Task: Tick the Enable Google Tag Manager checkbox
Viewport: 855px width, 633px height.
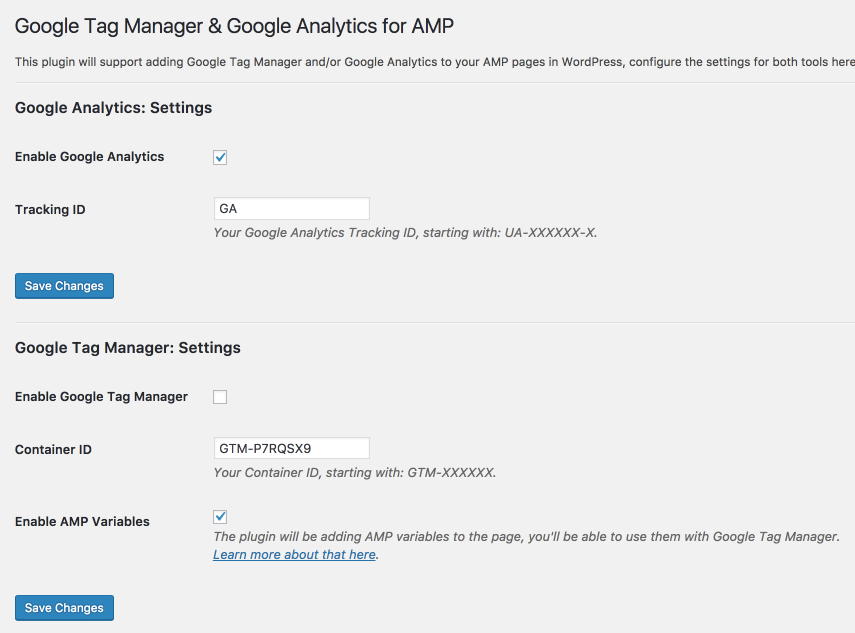Action: (220, 397)
